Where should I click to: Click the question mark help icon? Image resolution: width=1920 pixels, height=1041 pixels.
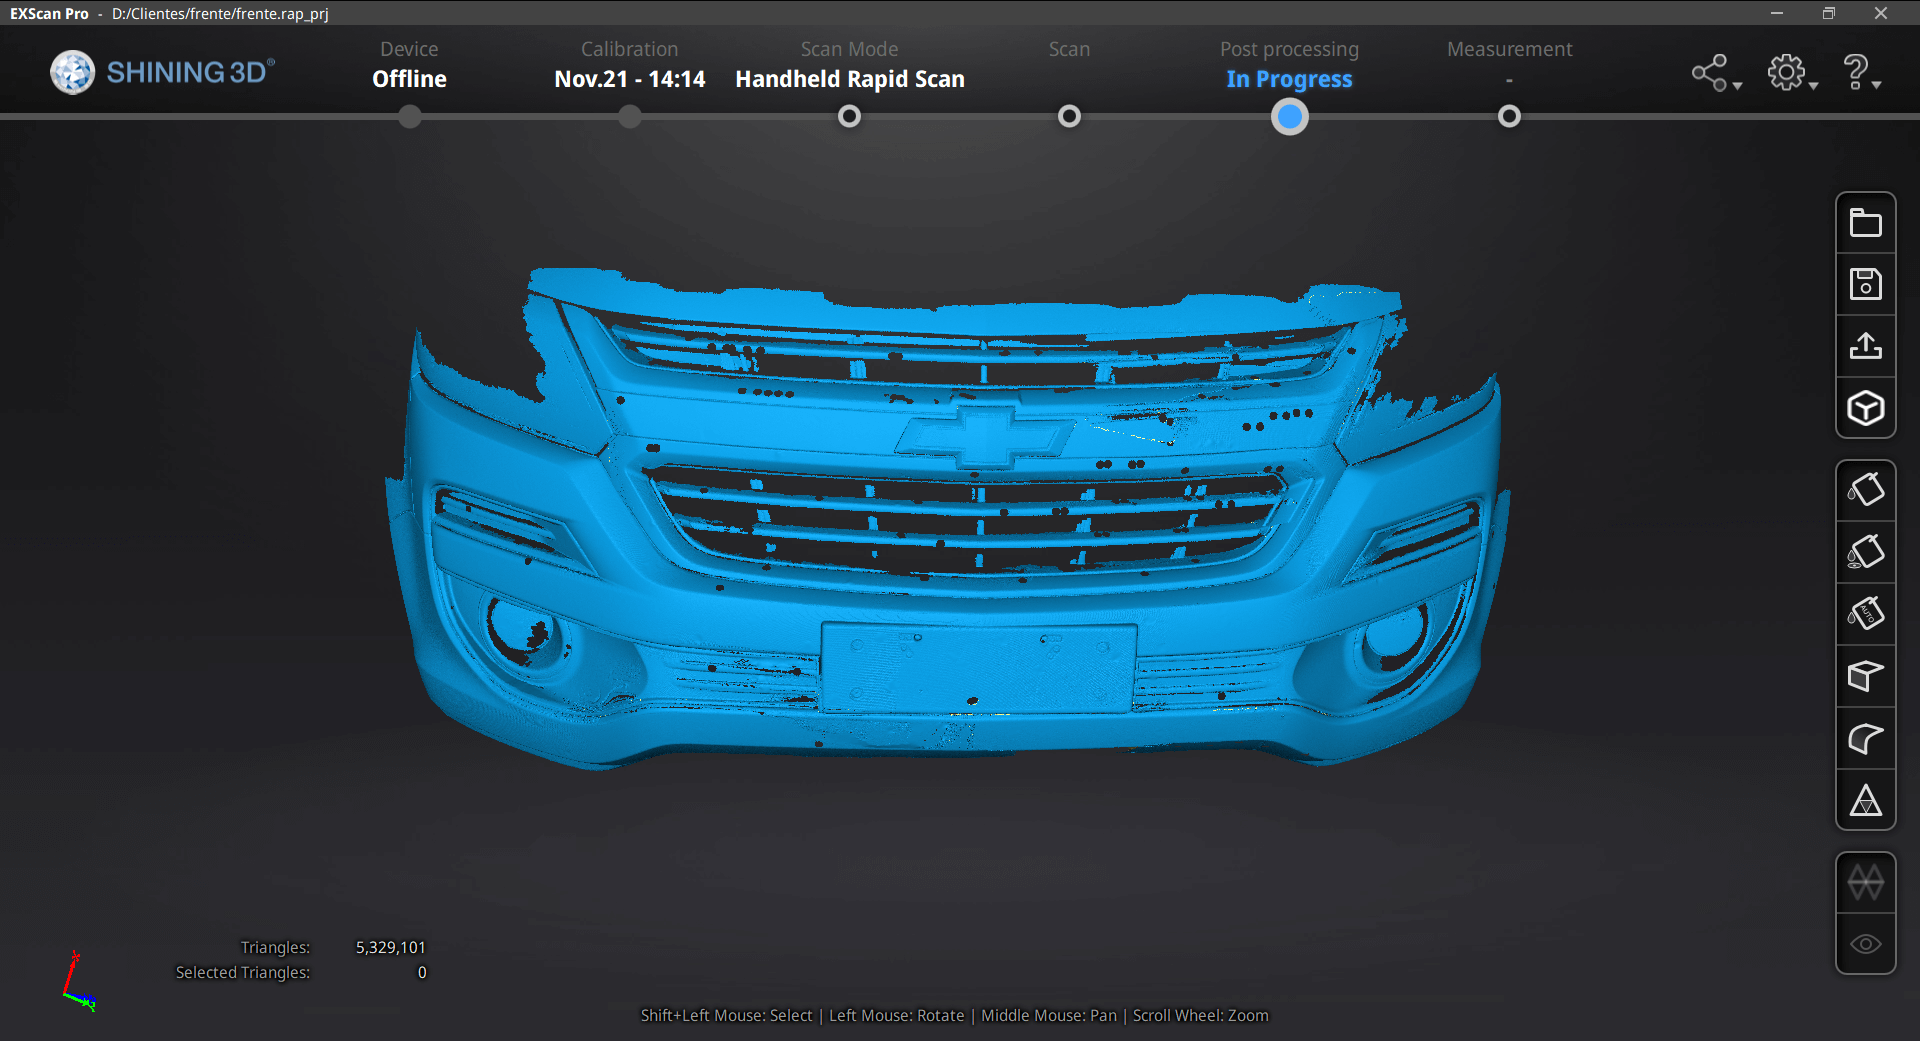pos(1855,72)
